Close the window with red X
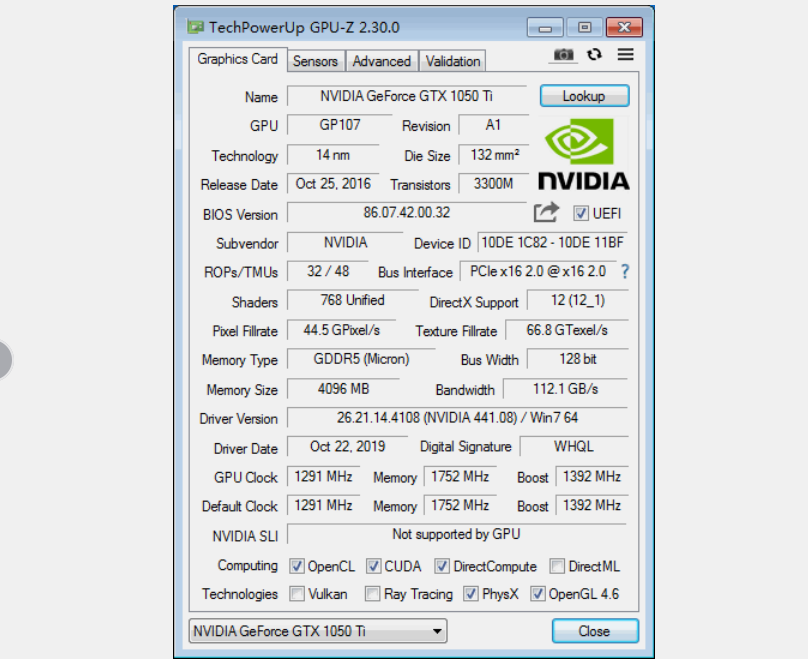 (625, 27)
